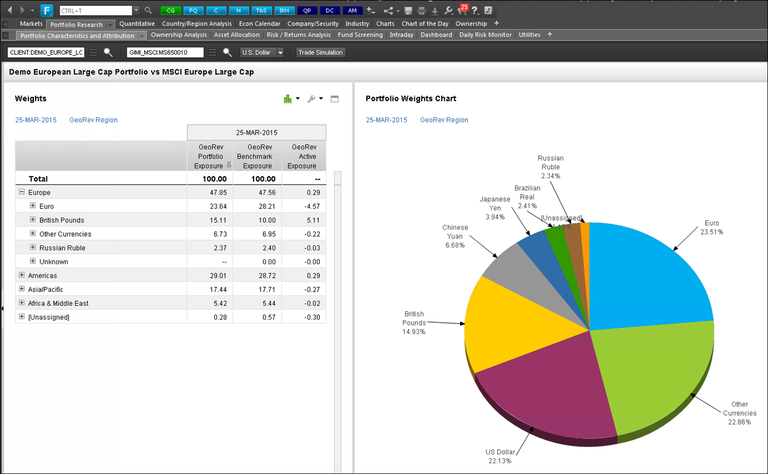Open the wrench settings icon in the top toolbar
The width and height of the screenshot is (768, 474).
448,10
